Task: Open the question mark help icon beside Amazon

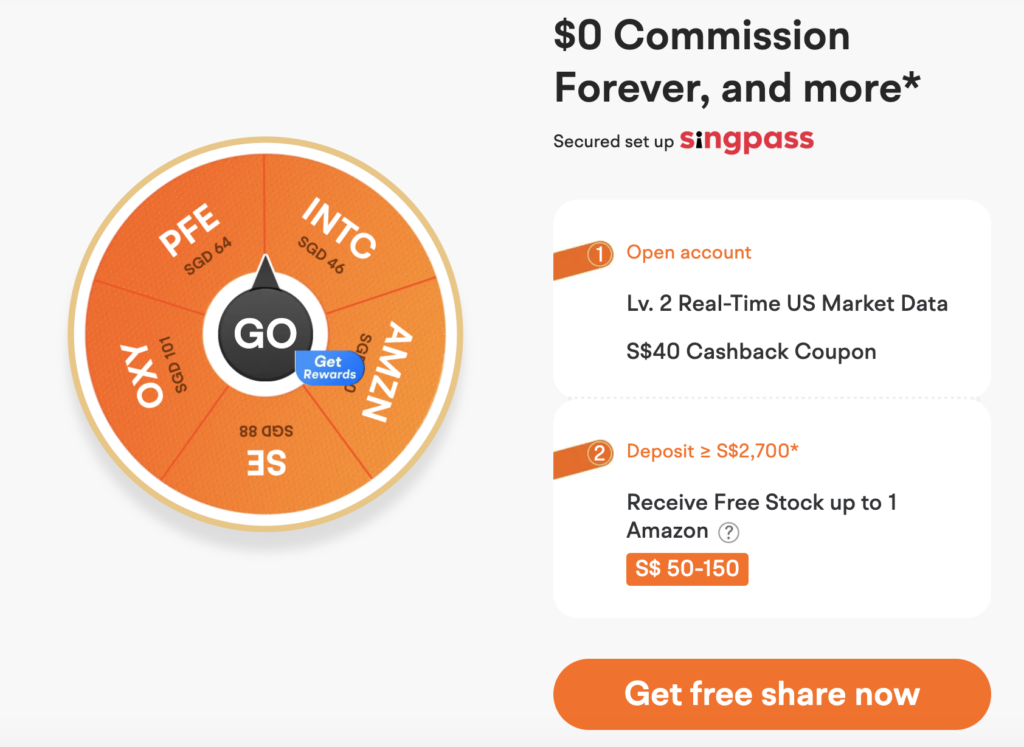Action: (729, 532)
